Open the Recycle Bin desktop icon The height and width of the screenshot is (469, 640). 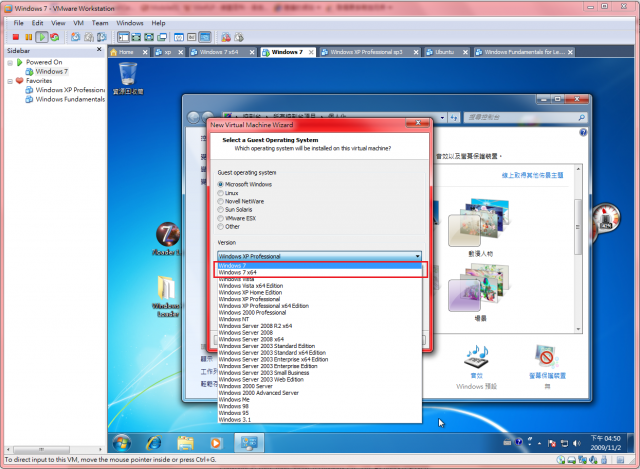point(128,78)
